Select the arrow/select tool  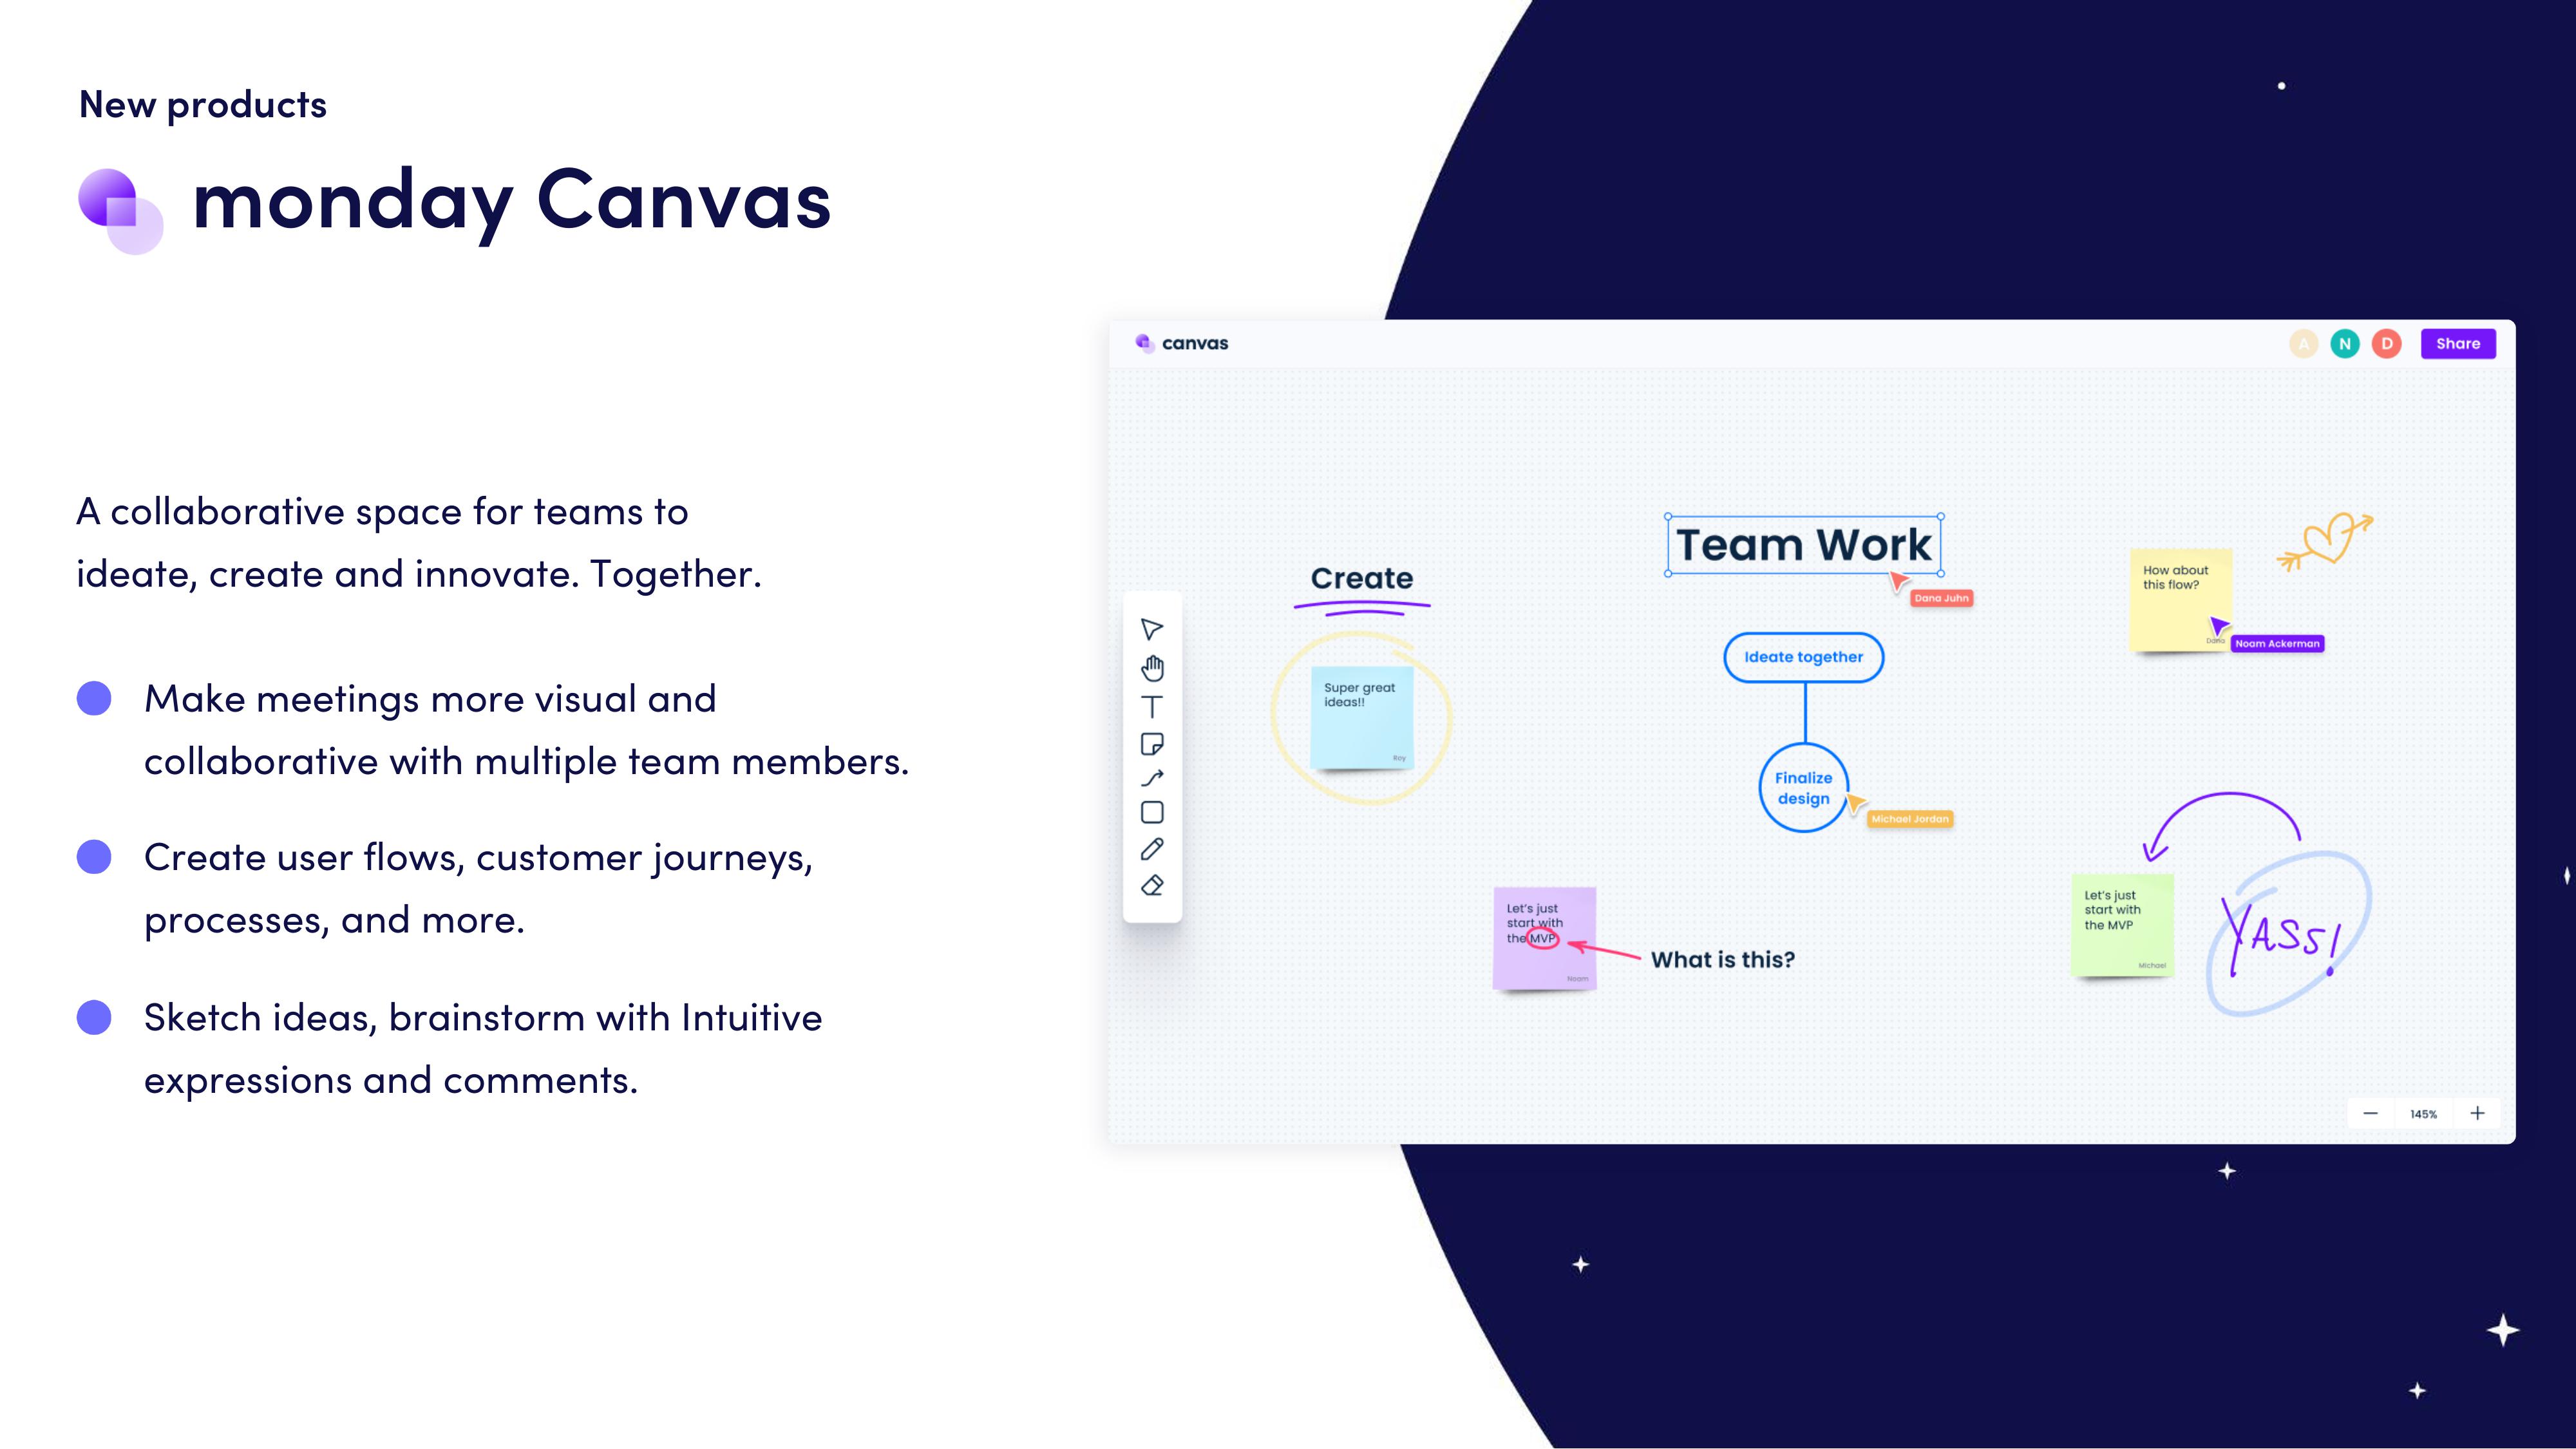coord(1151,628)
